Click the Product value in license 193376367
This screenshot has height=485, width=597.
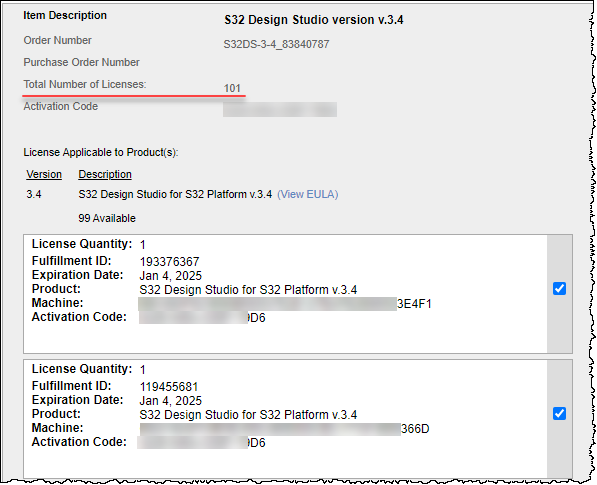click(x=248, y=290)
